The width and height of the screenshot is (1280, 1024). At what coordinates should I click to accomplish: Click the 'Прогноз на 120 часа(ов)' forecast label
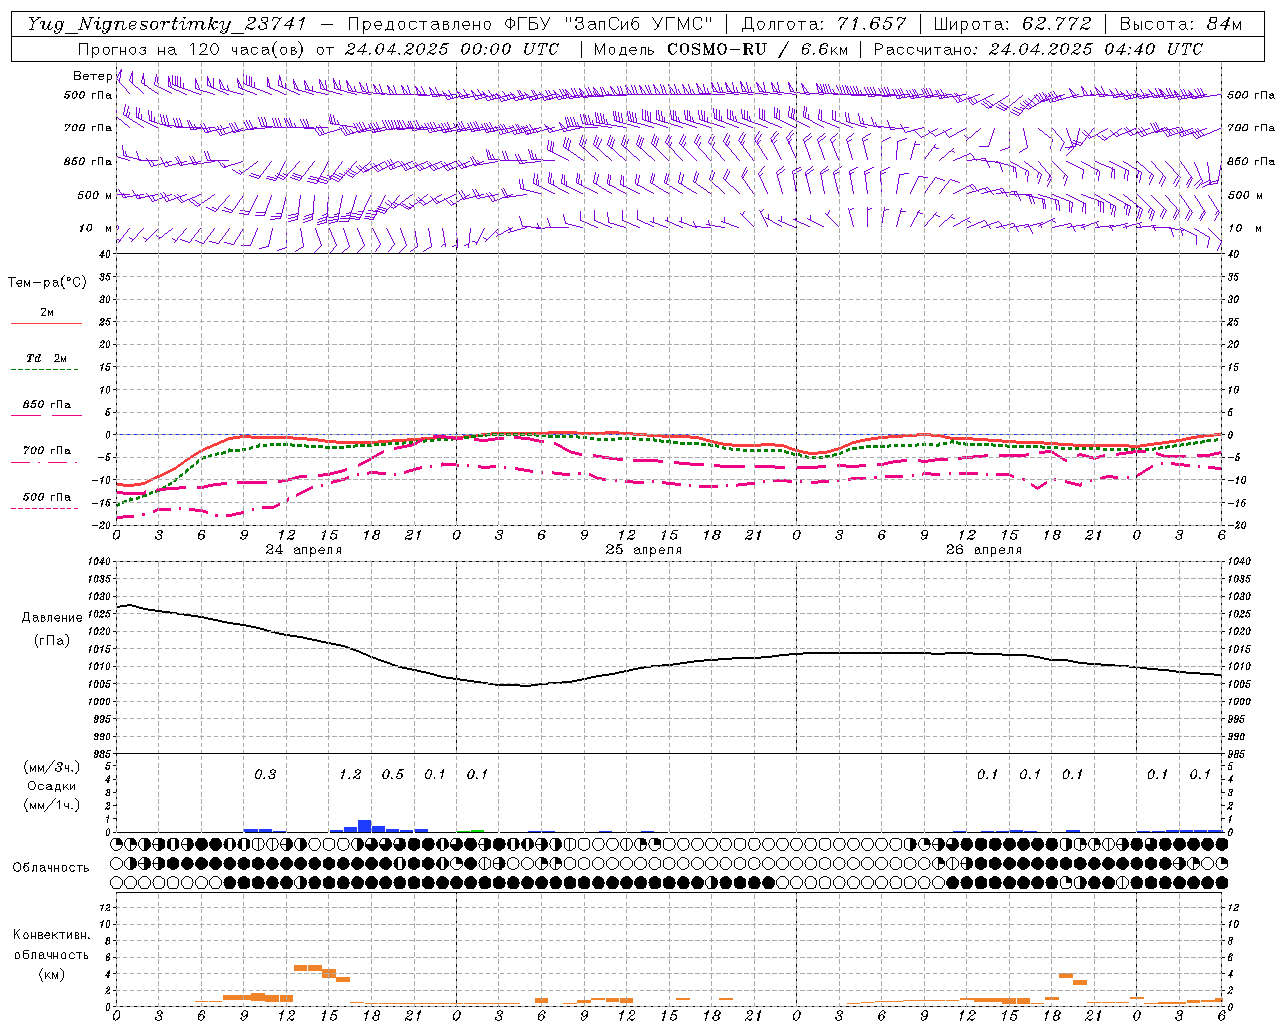tap(193, 49)
